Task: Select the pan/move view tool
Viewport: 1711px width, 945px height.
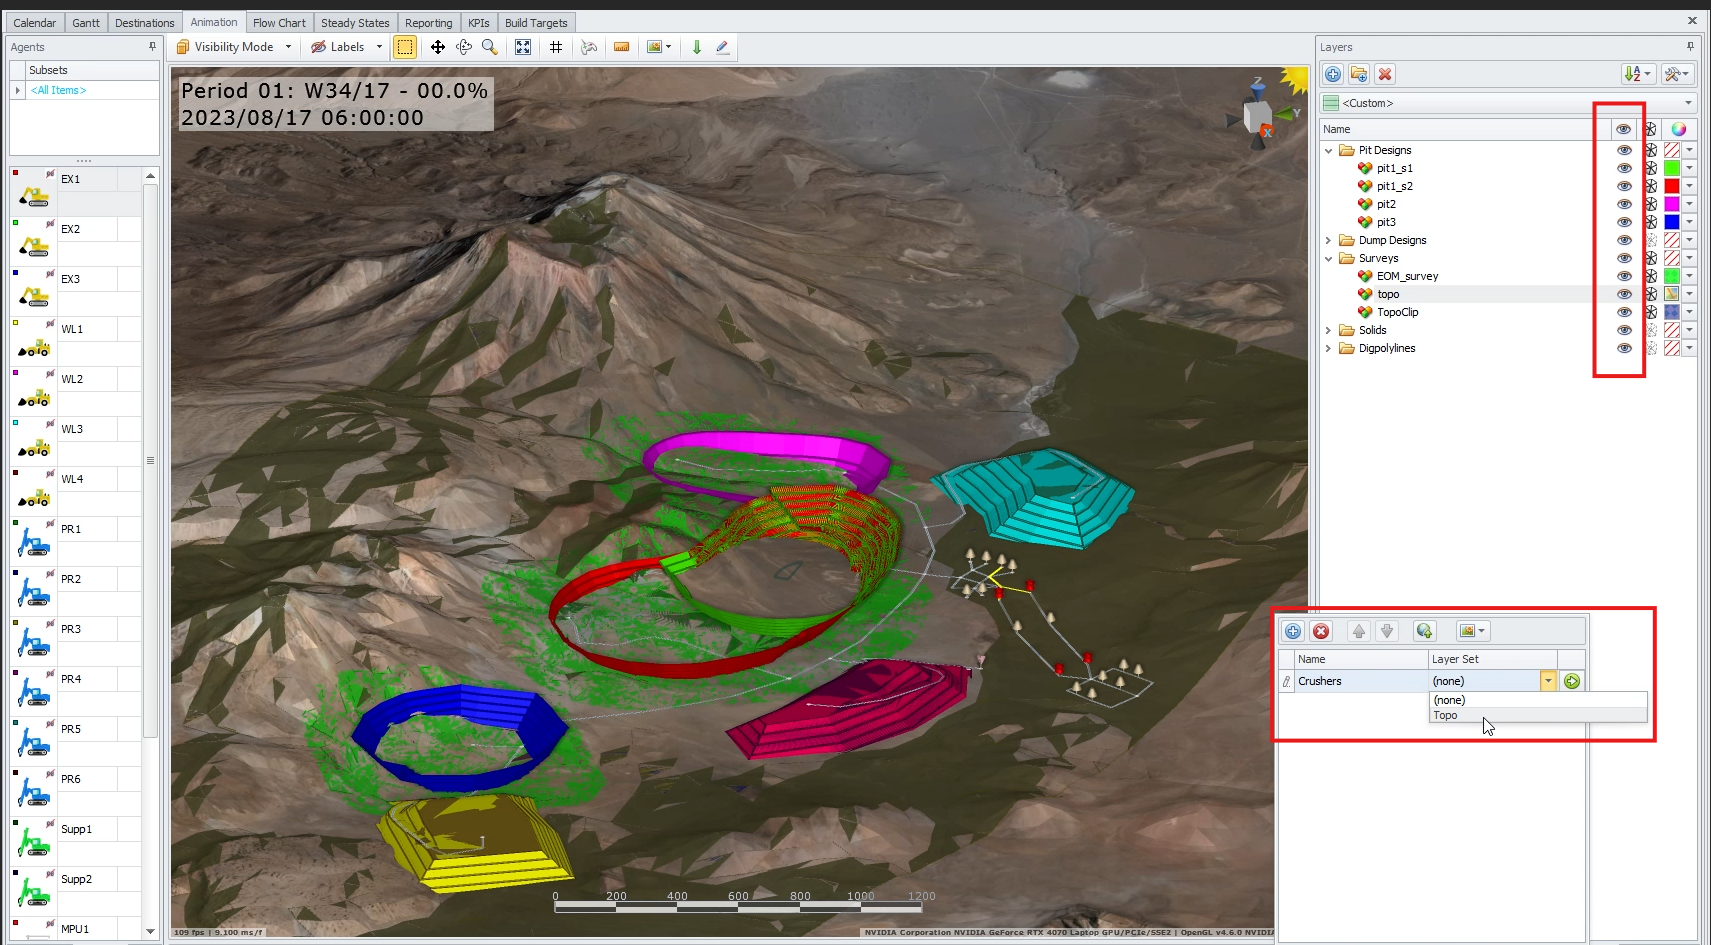Action: pos(437,47)
